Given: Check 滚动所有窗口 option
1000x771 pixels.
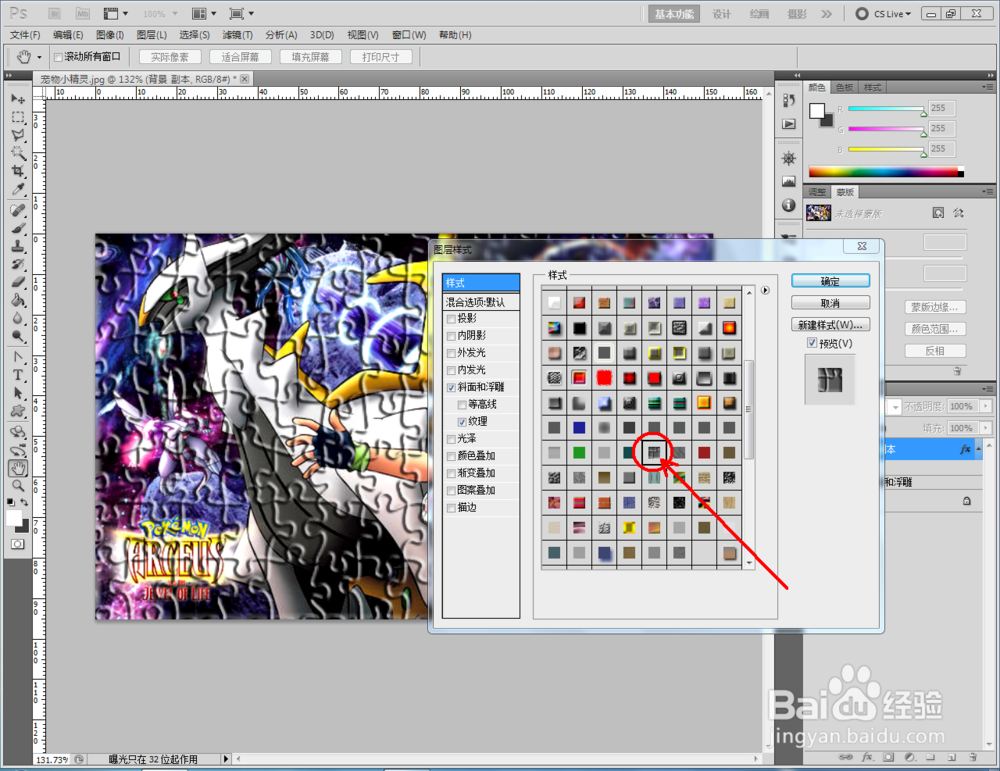Looking at the screenshot, I should pyautogui.click(x=58, y=57).
